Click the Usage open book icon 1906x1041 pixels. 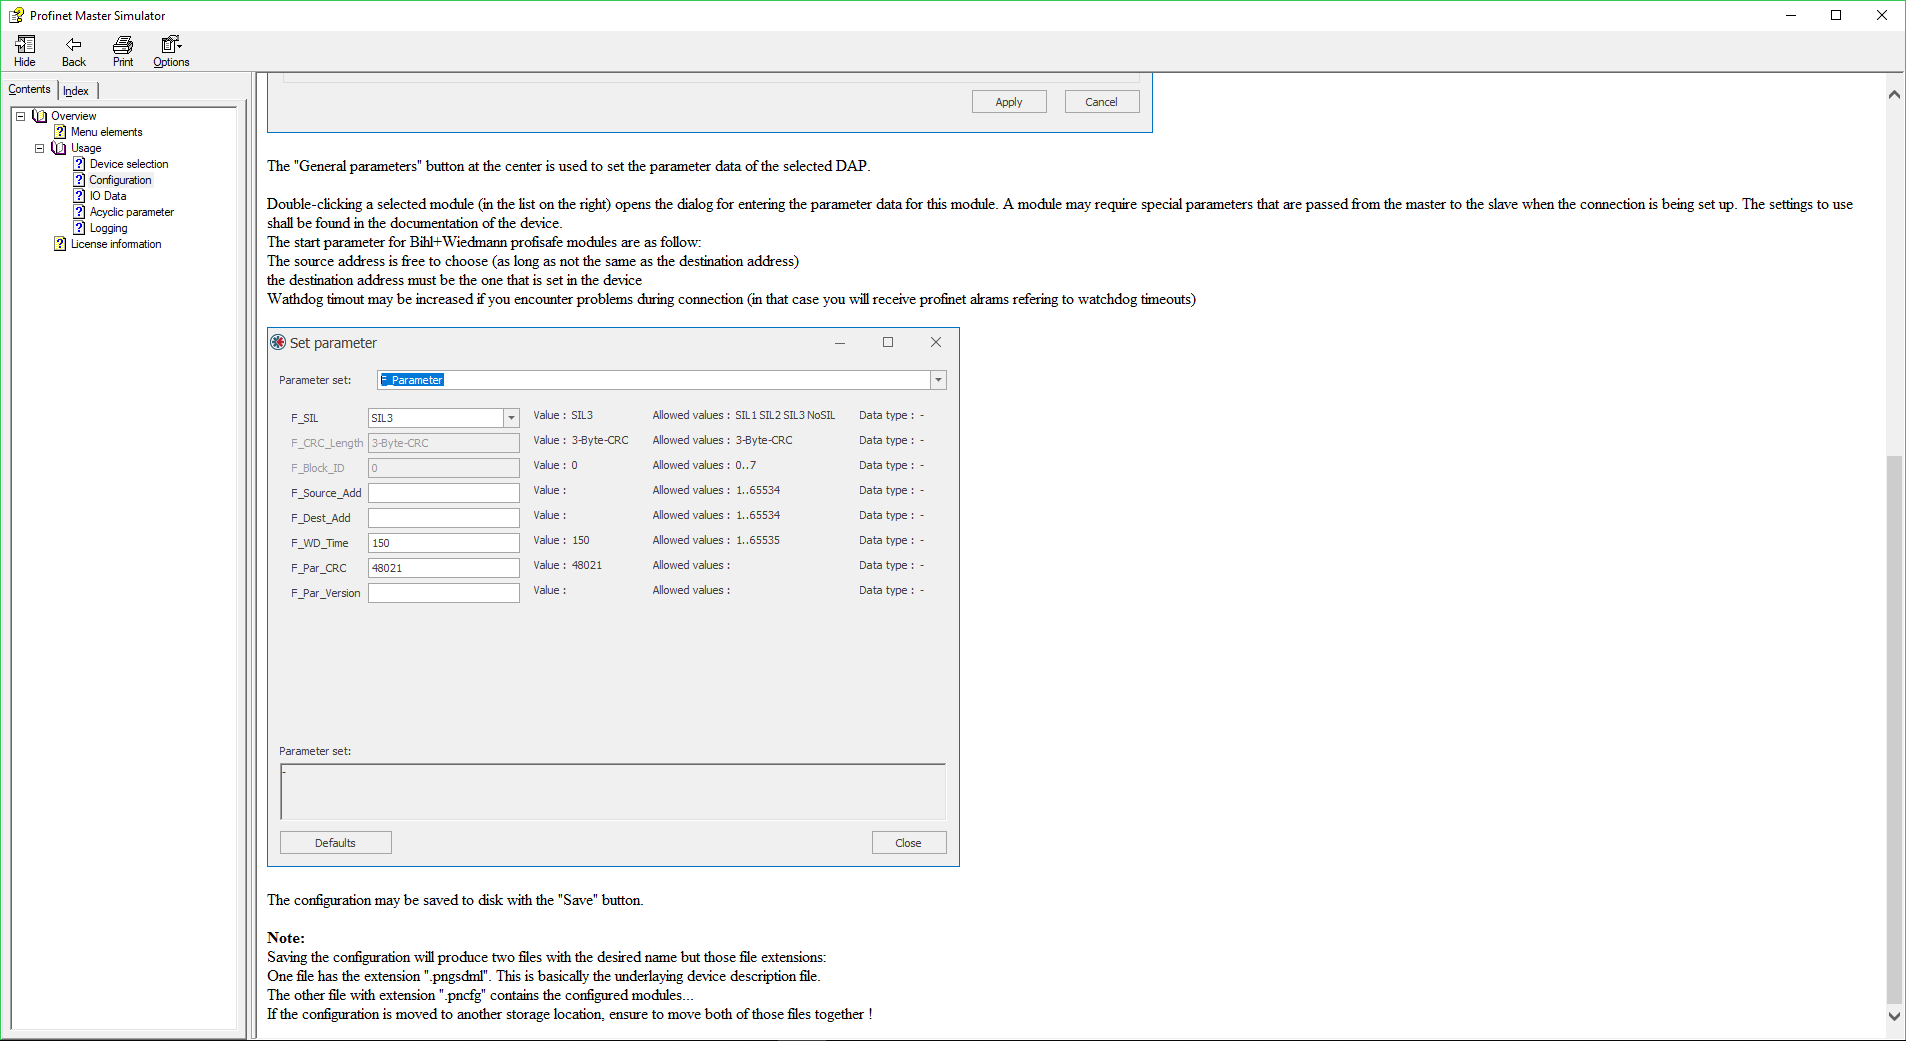point(60,148)
